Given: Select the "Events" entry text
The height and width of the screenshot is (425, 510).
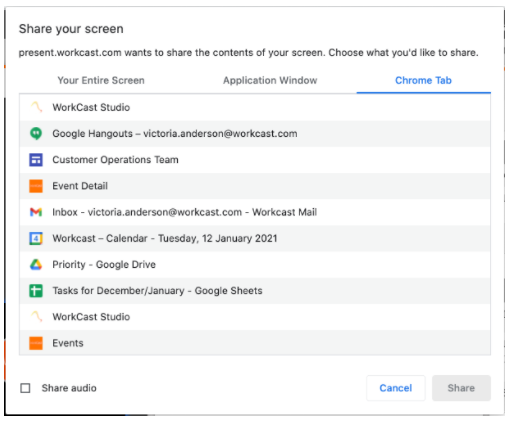Looking at the screenshot, I should click(68, 343).
